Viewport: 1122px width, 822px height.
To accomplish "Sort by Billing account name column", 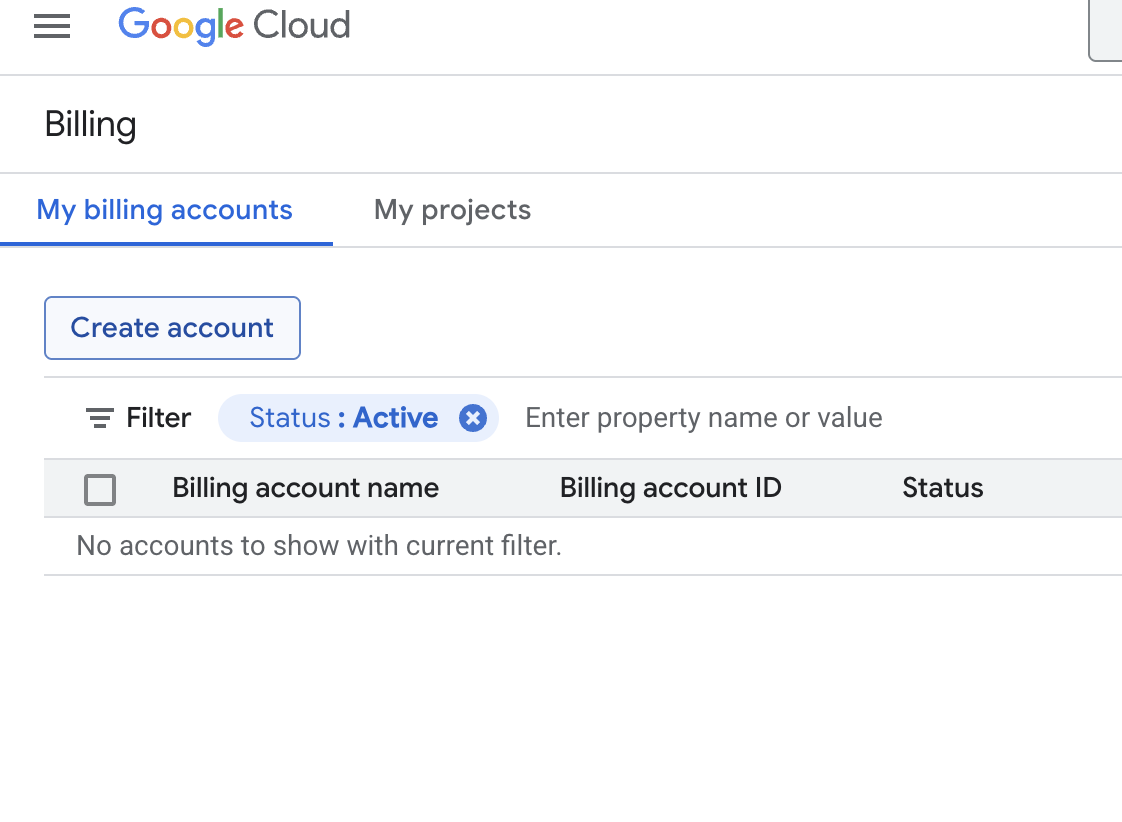I will click(306, 488).
